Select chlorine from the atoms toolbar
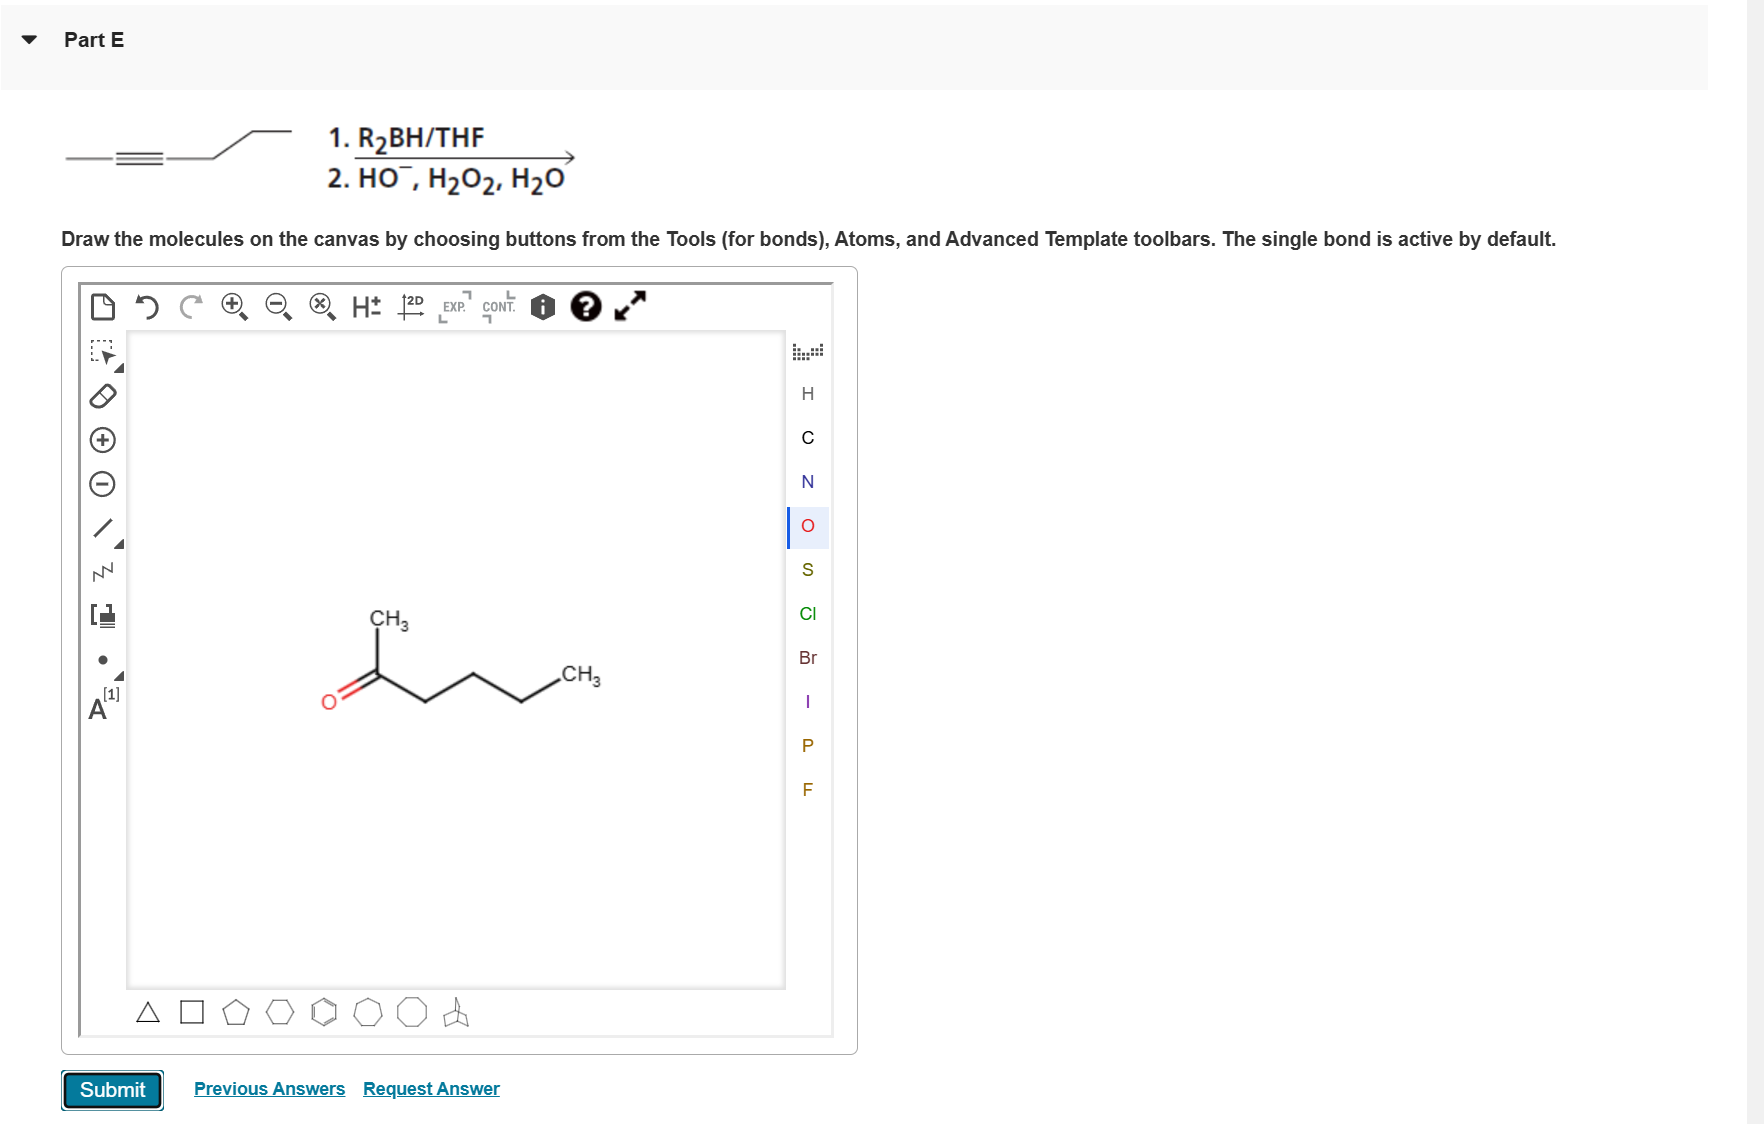 point(807,613)
